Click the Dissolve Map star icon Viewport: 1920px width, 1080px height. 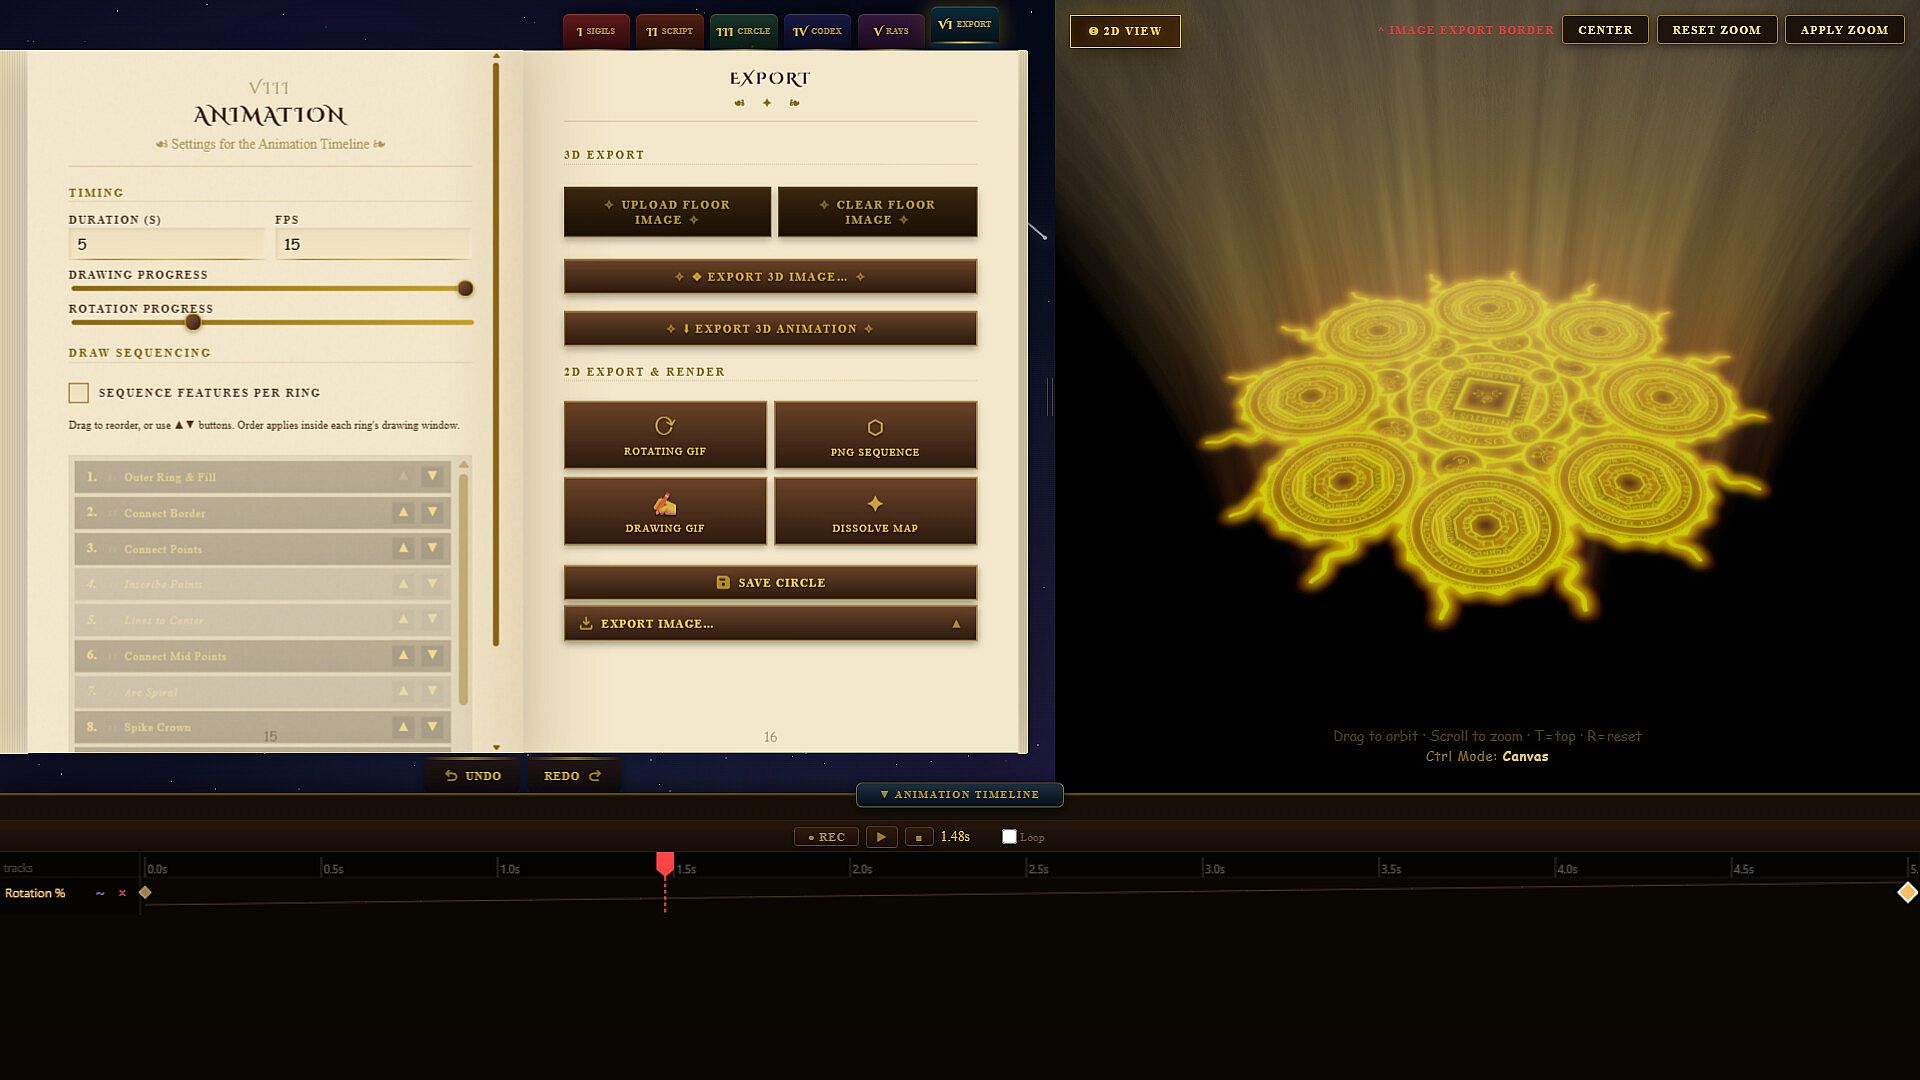[x=875, y=503]
